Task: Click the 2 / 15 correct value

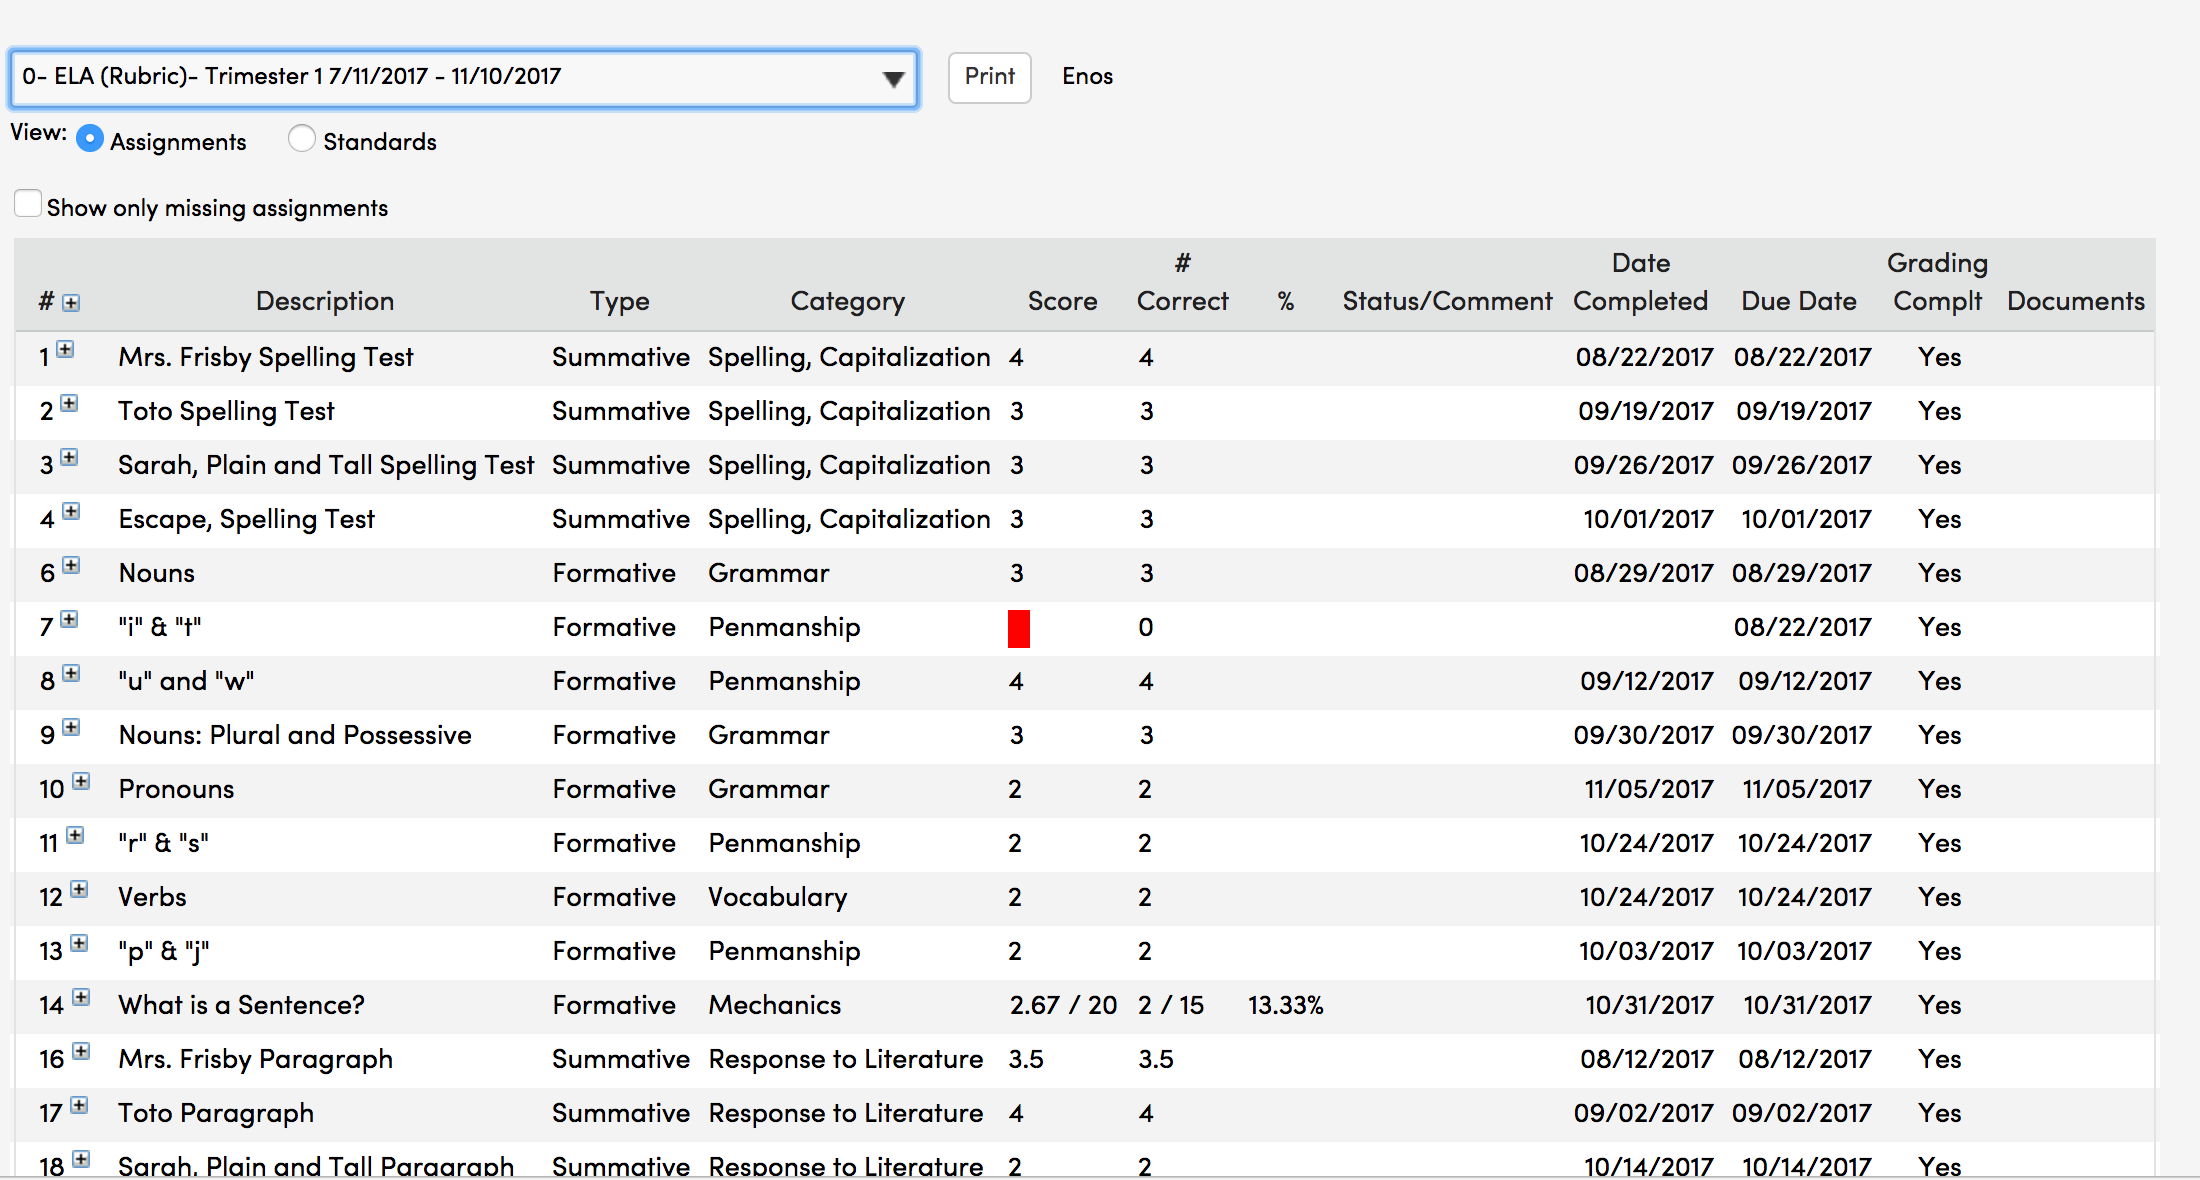Action: click(1171, 1005)
